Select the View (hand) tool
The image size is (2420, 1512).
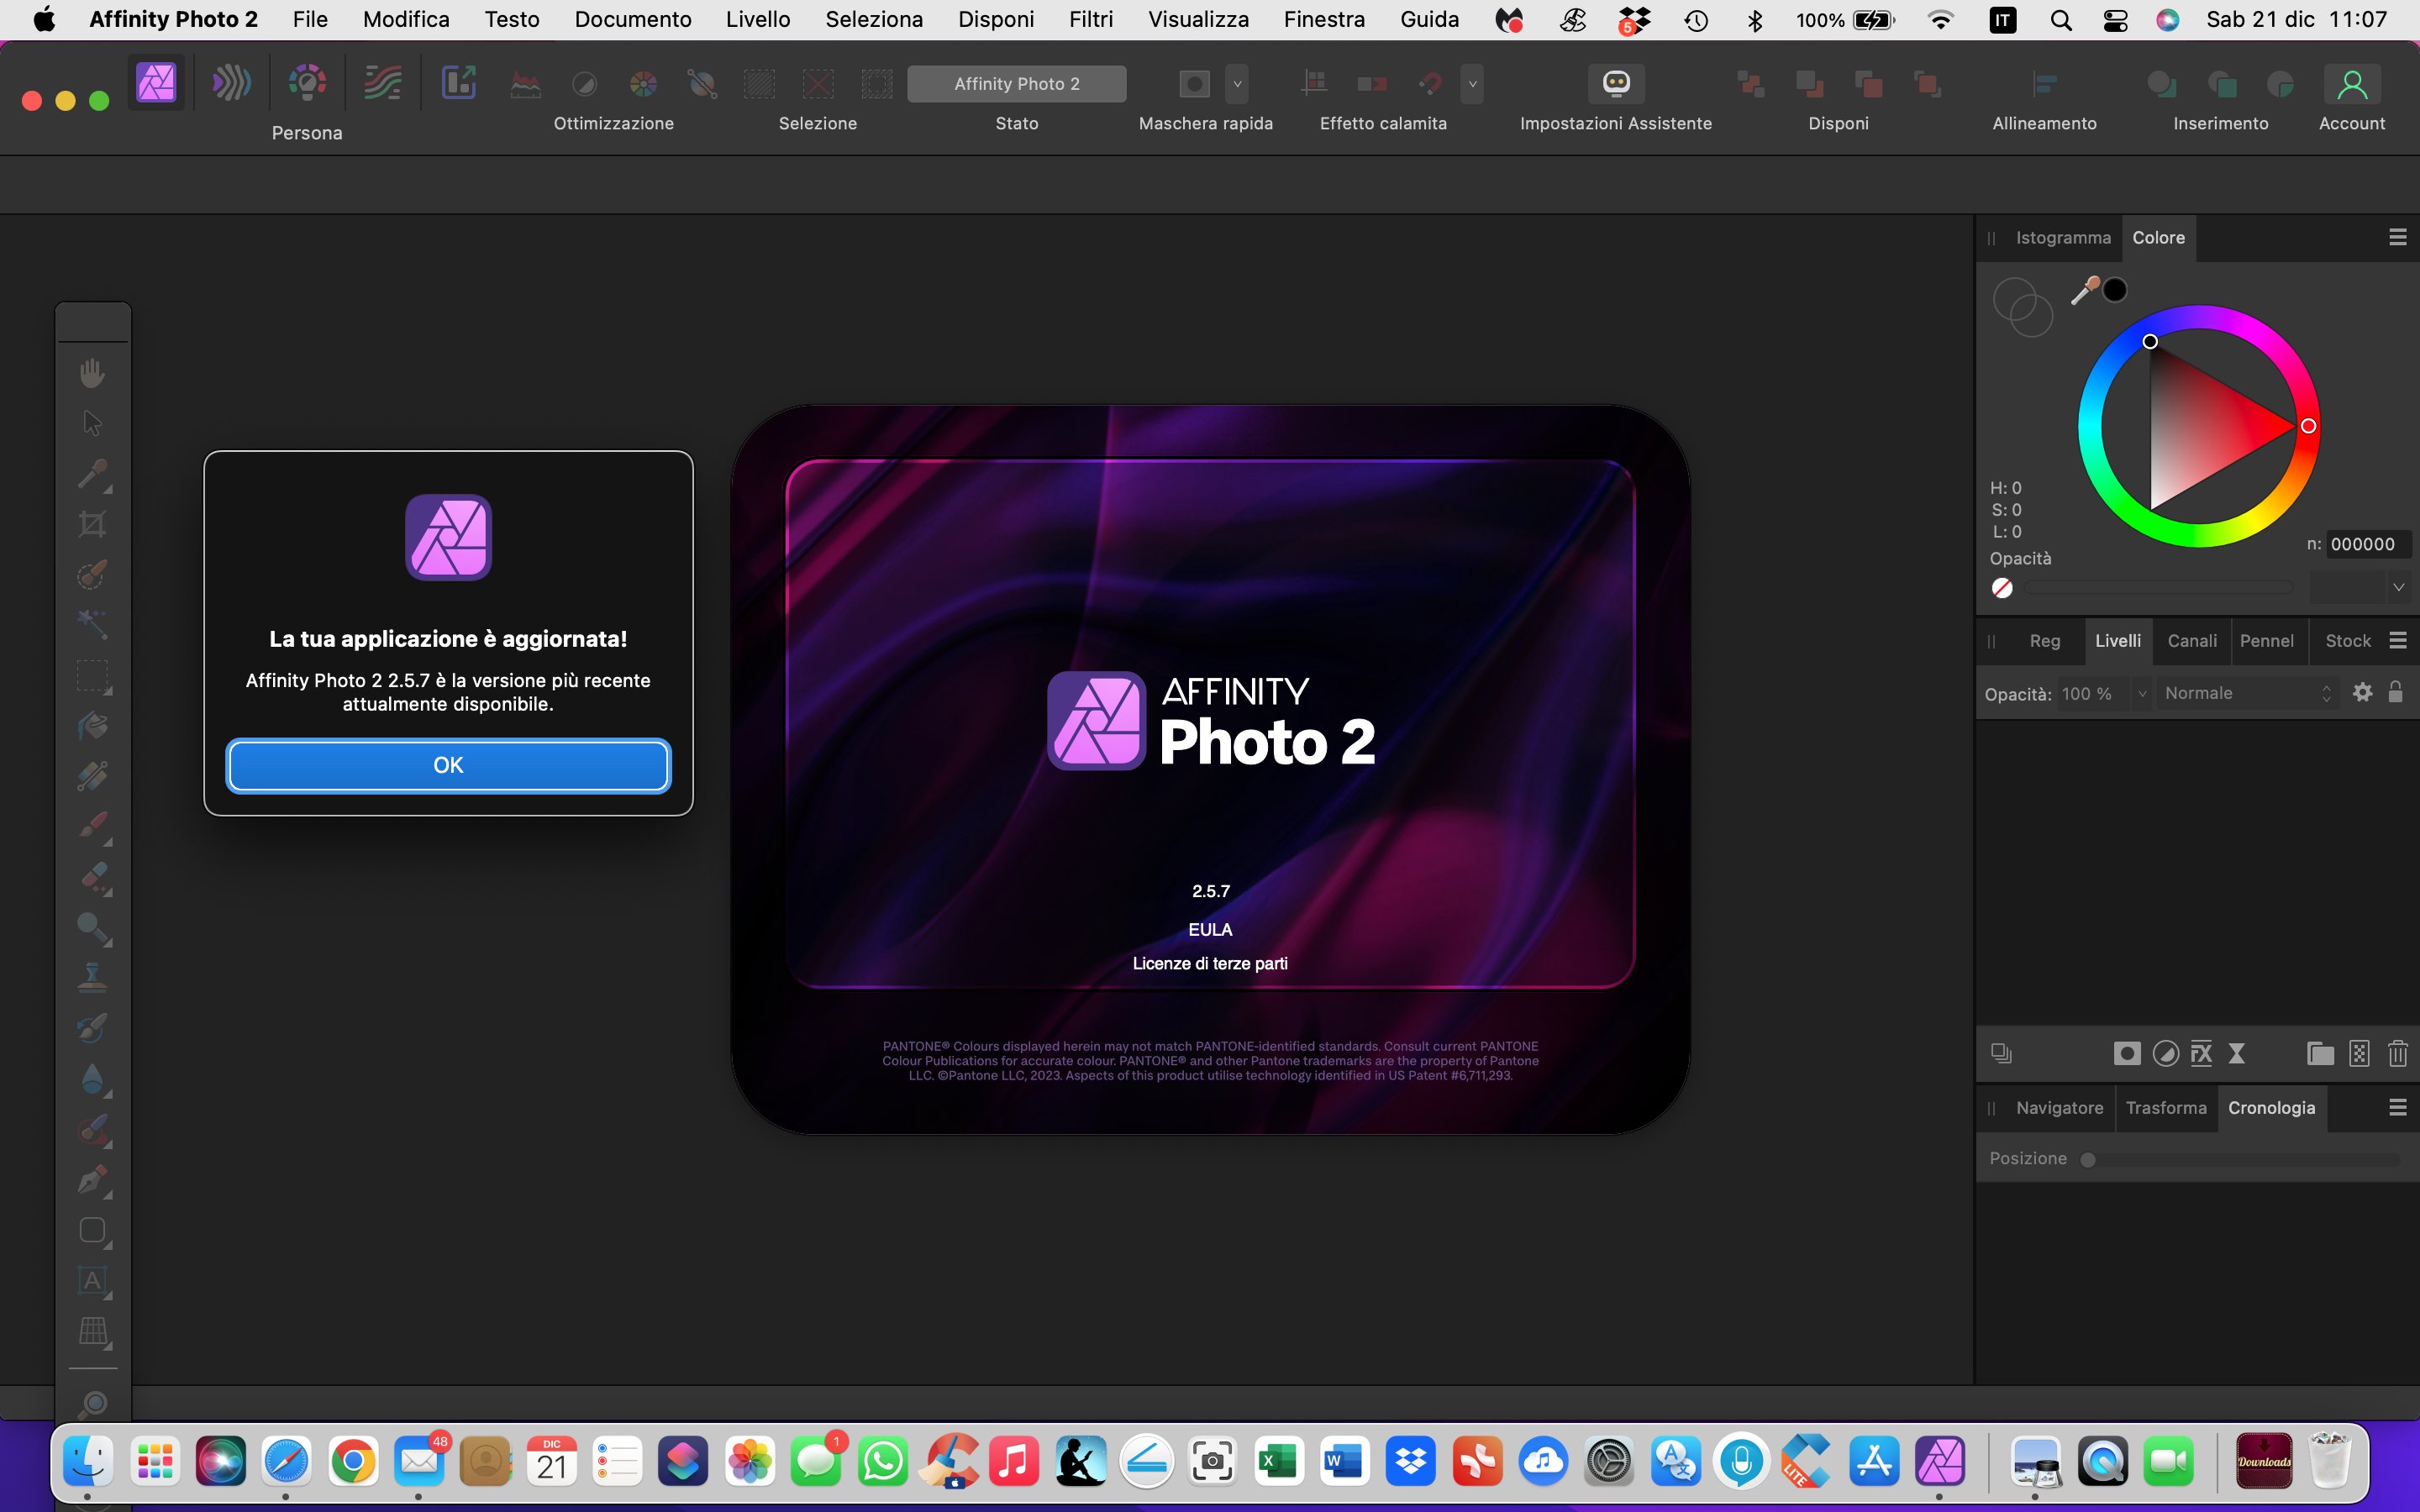[x=92, y=372]
